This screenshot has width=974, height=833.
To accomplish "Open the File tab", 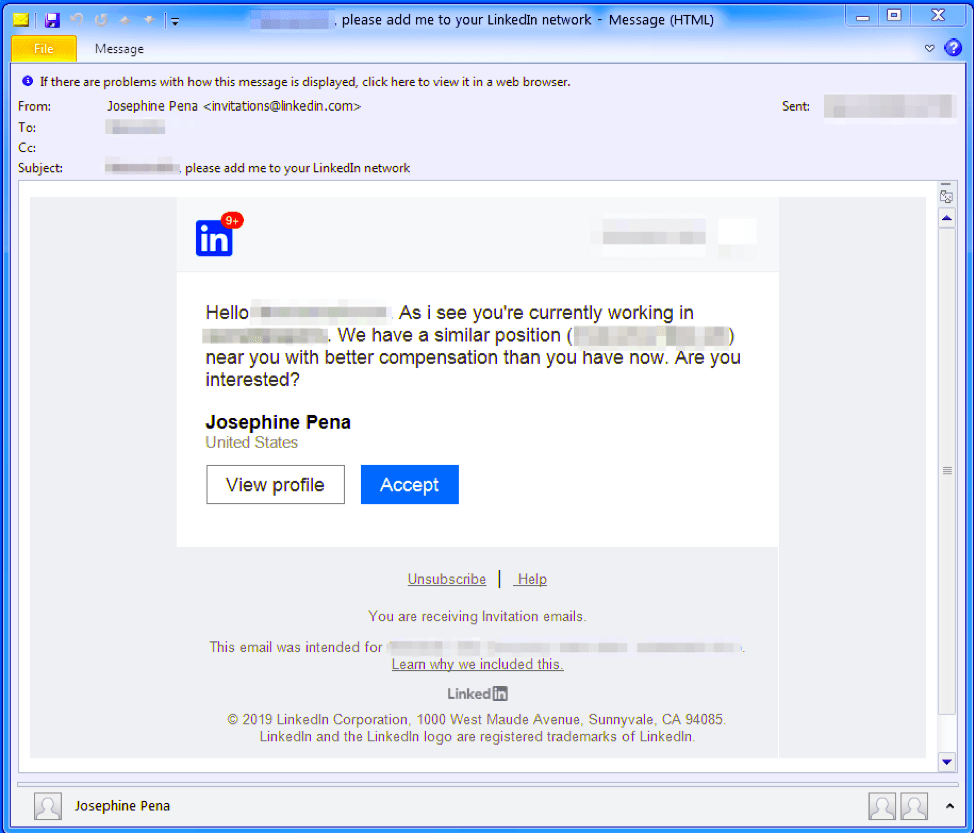I will pos(43,48).
